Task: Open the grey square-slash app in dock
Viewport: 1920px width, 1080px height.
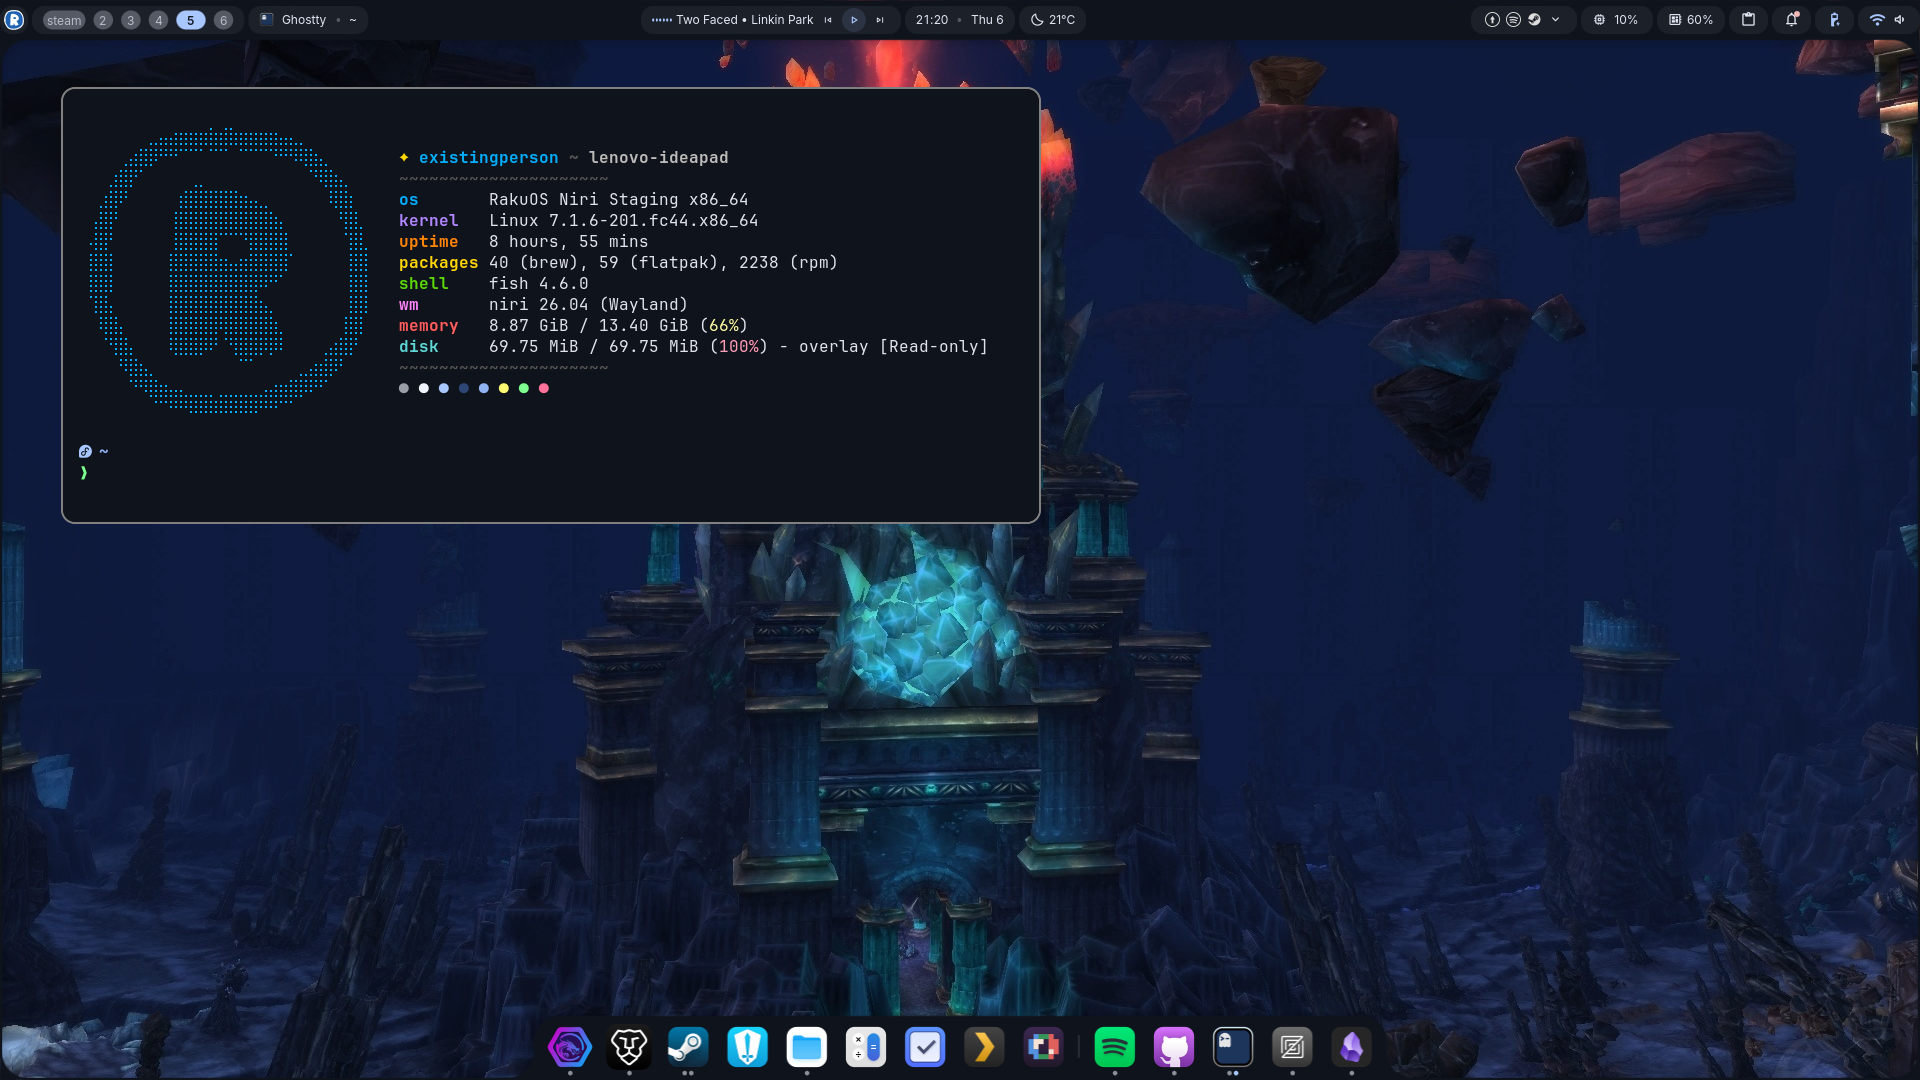Action: (1292, 1047)
